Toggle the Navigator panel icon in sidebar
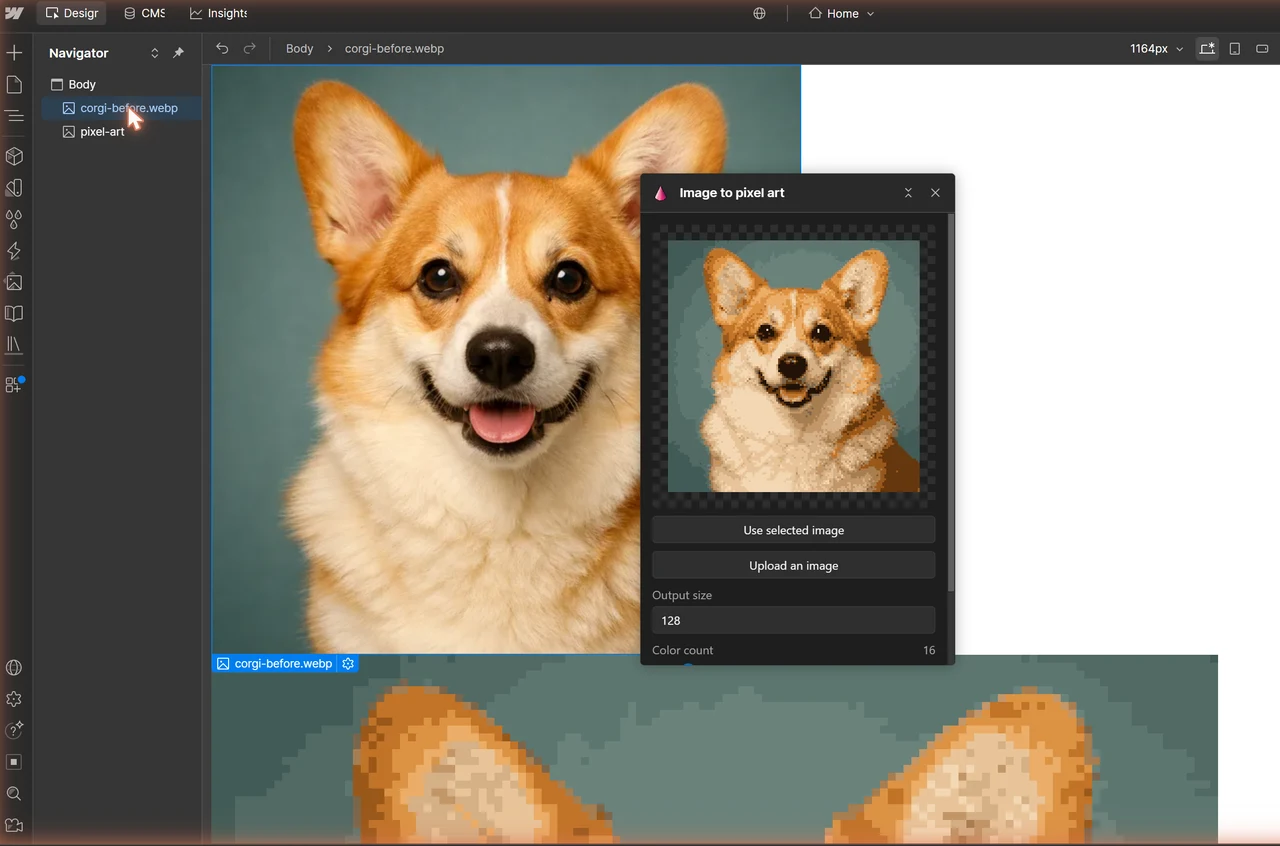Screen dimensions: 1280x846 pos(14,116)
